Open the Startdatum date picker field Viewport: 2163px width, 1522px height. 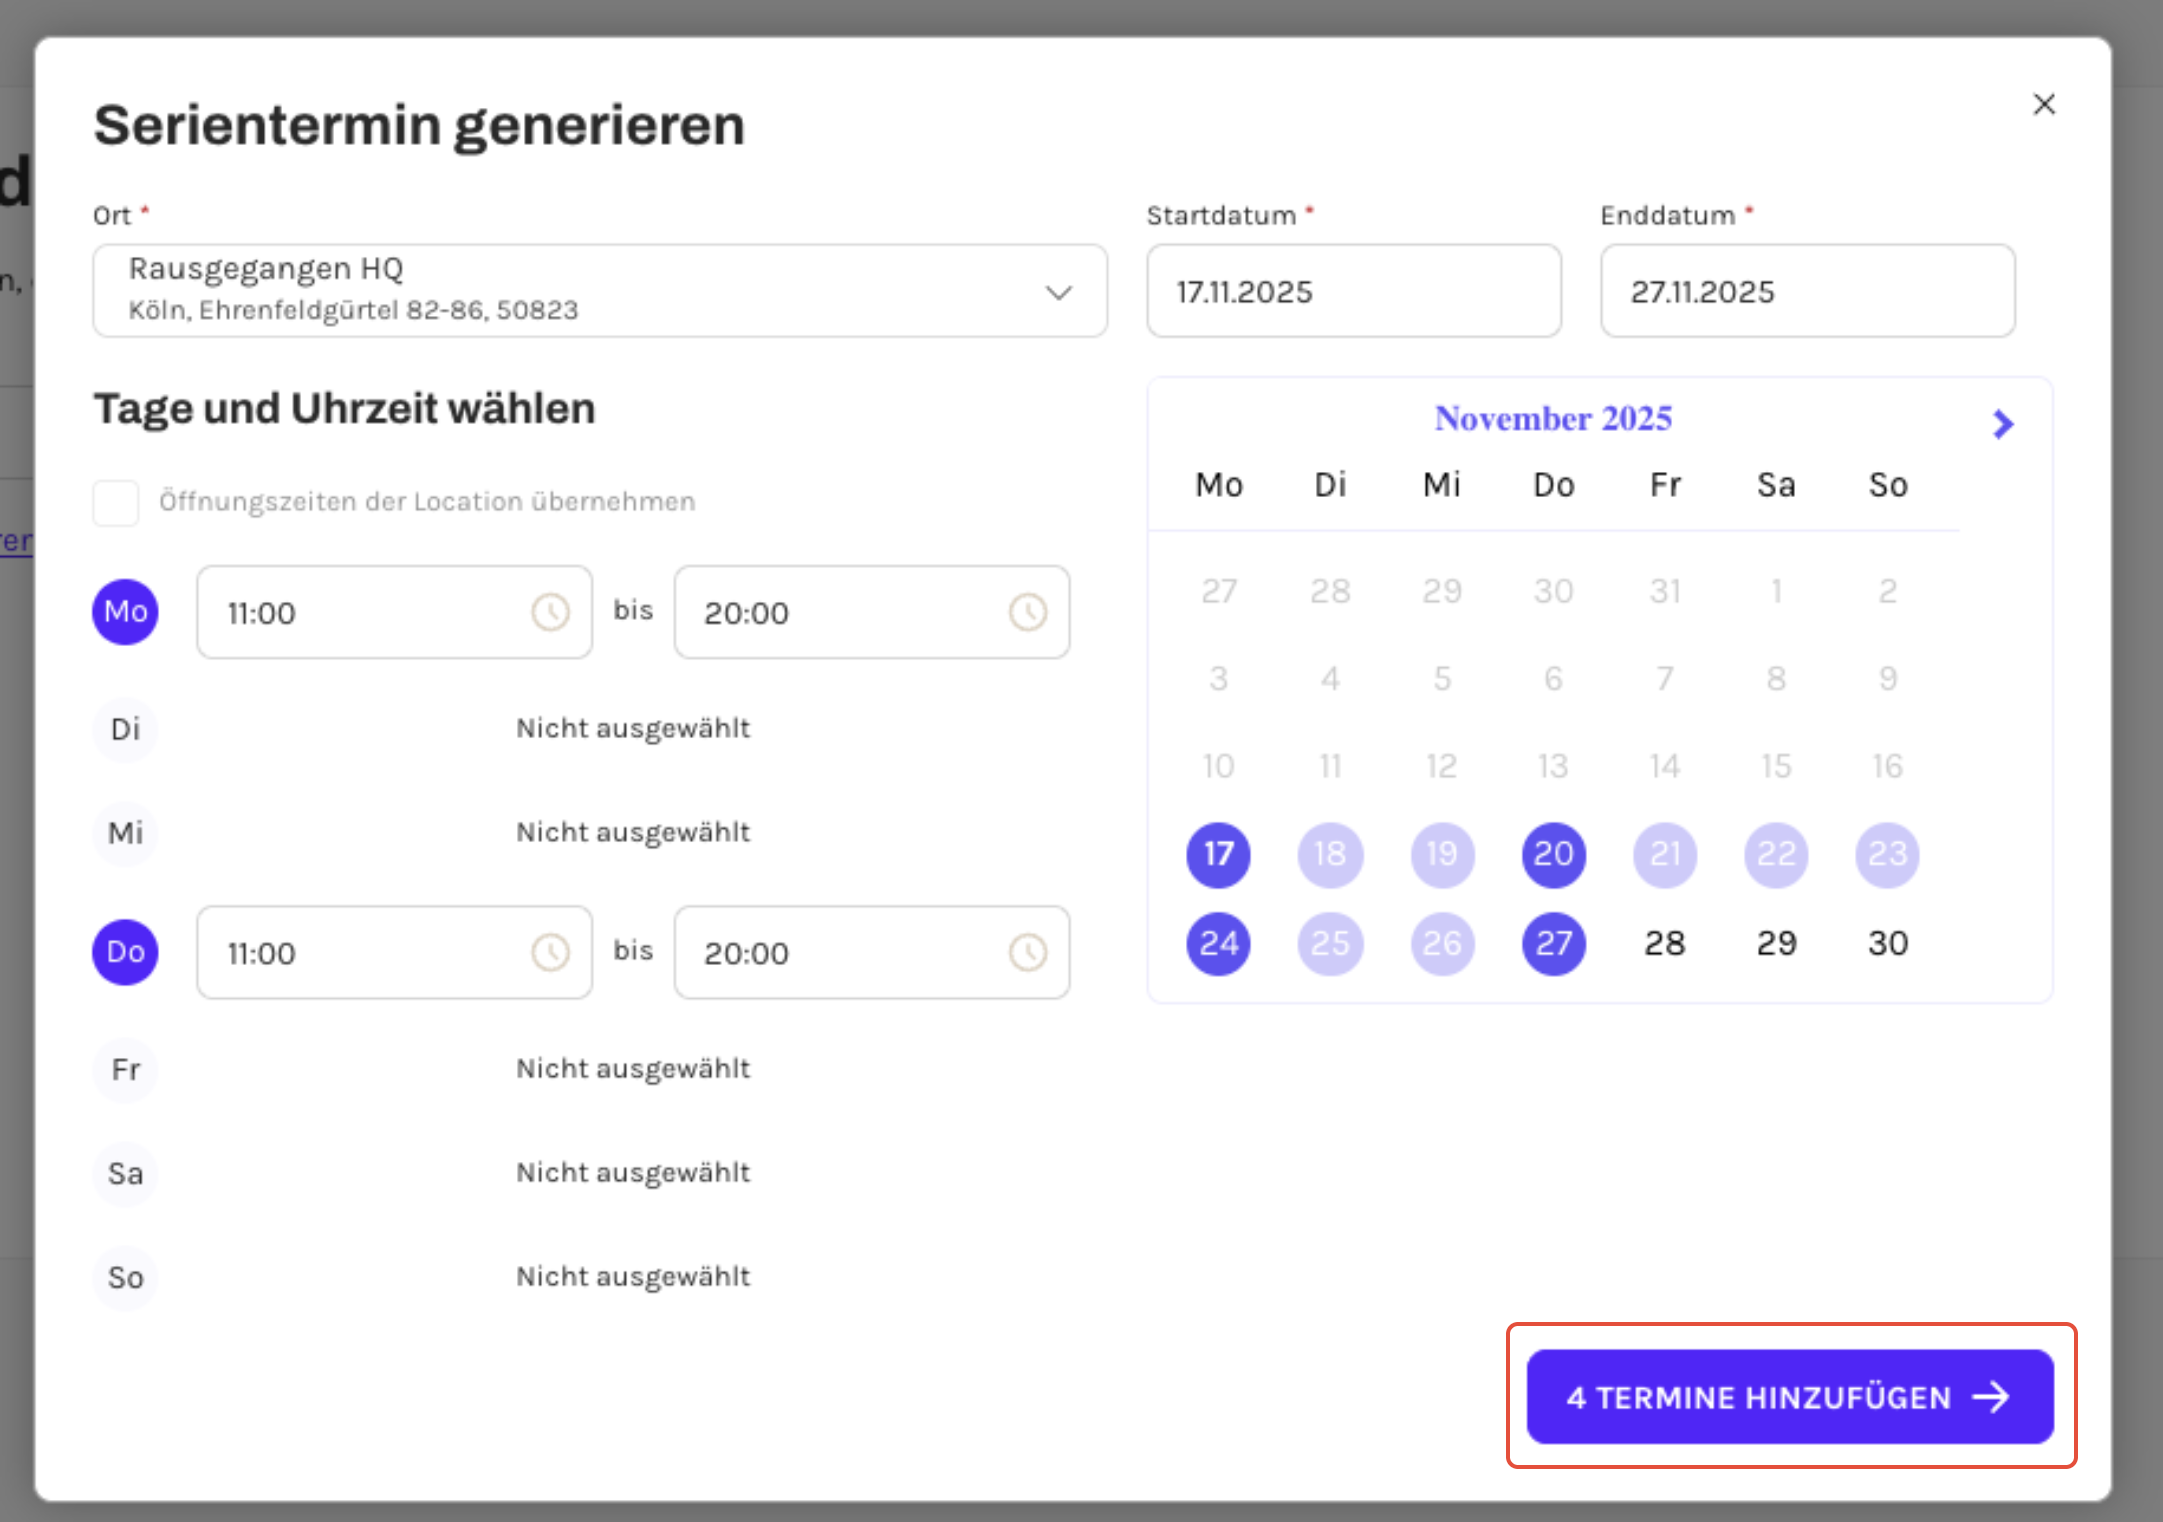pos(1353,291)
